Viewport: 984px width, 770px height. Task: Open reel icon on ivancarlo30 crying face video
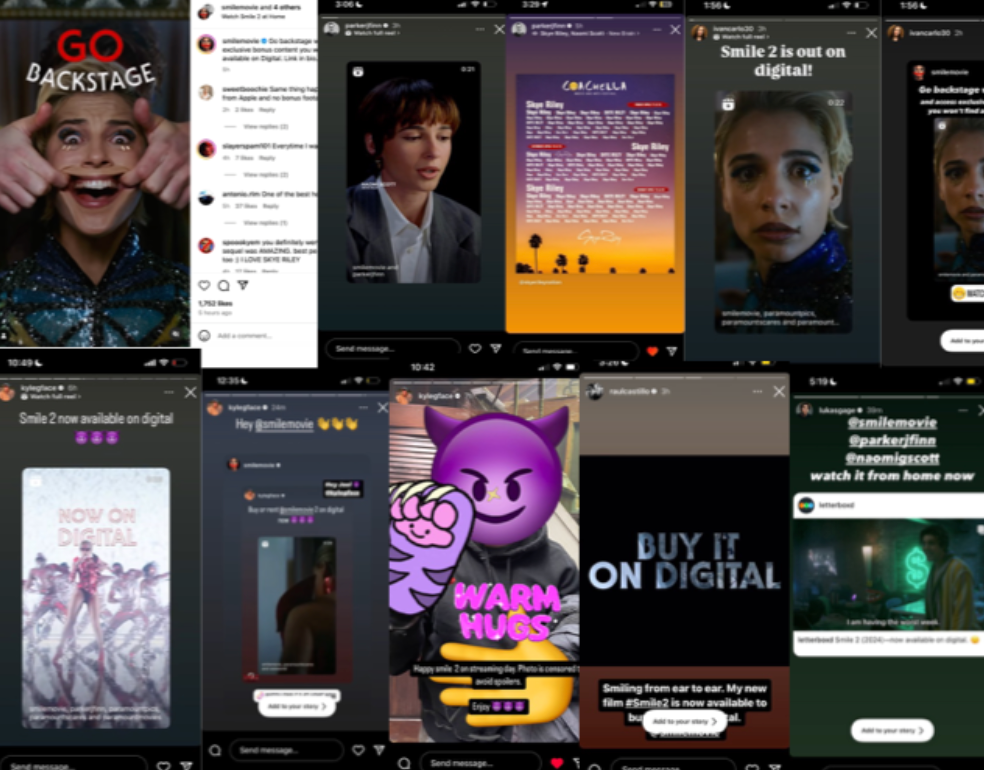point(728,104)
